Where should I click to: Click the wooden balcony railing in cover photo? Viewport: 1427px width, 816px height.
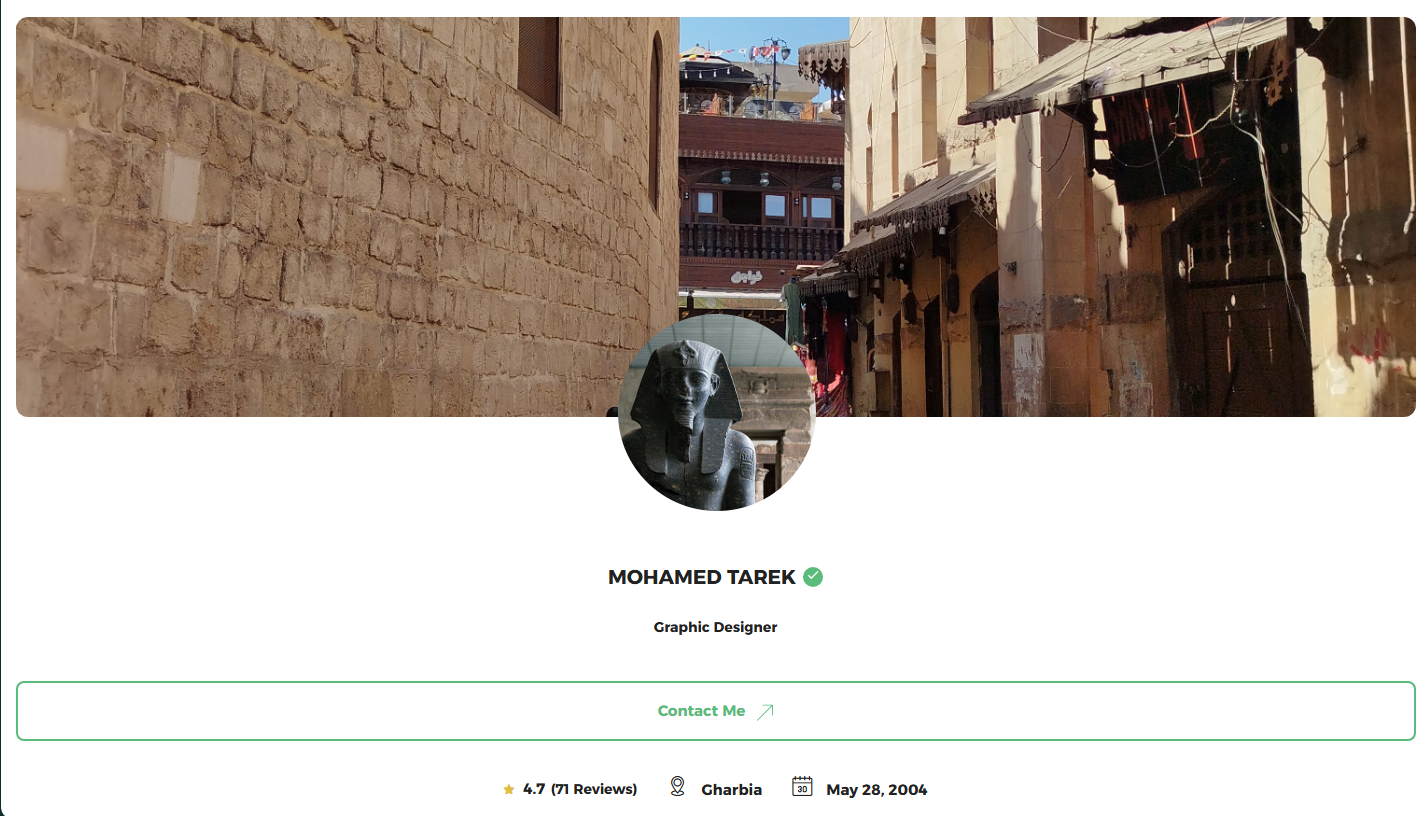[761, 243]
